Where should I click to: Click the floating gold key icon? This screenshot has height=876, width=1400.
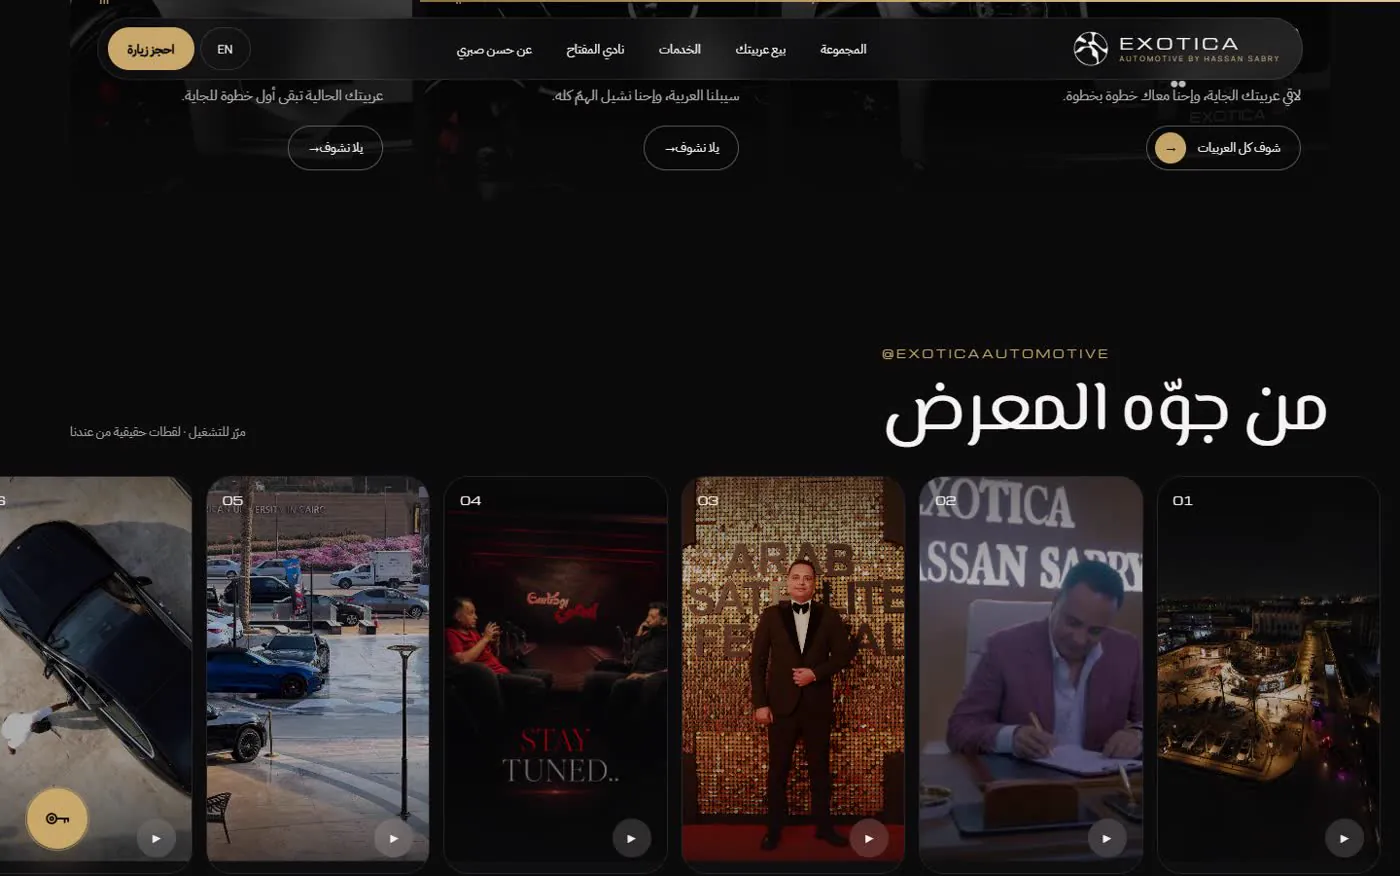(x=57, y=819)
